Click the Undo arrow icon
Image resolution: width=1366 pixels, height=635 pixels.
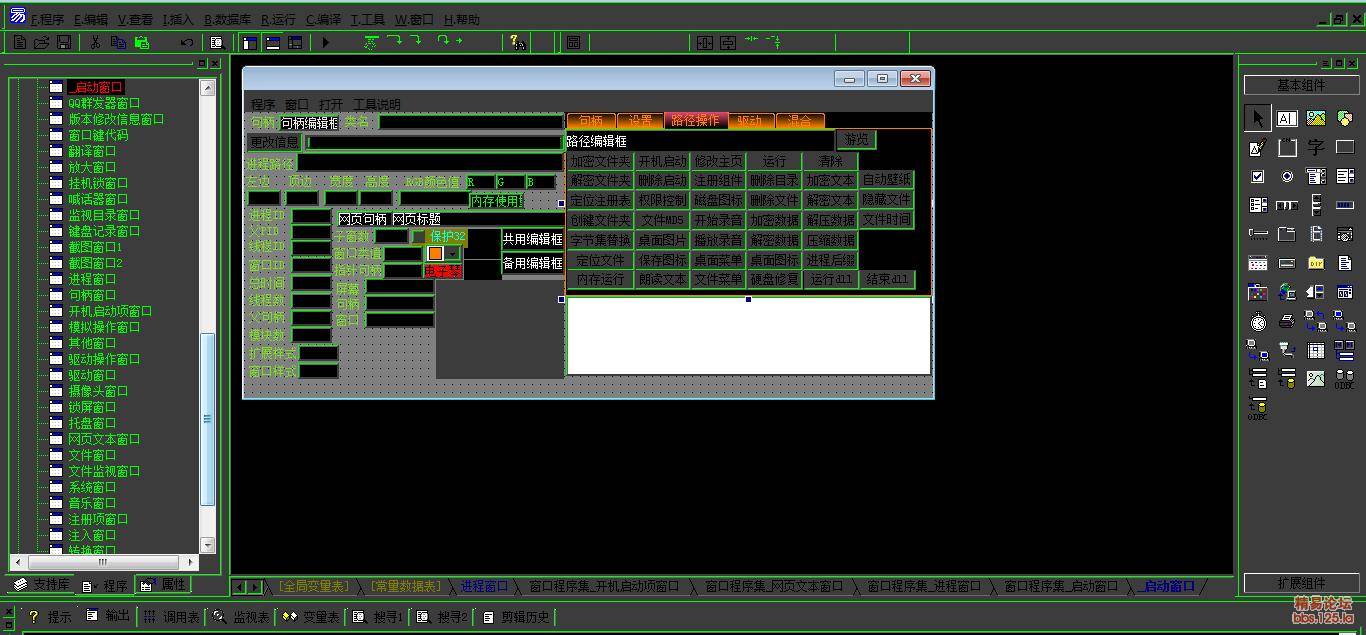pos(186,42)
